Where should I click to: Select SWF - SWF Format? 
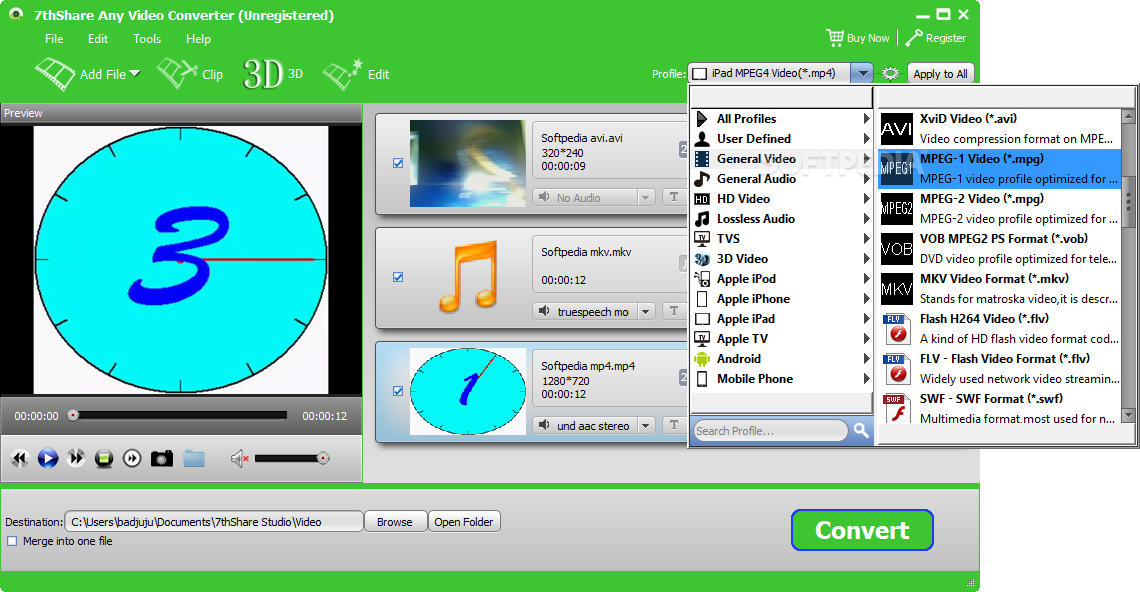pos(999,409)
